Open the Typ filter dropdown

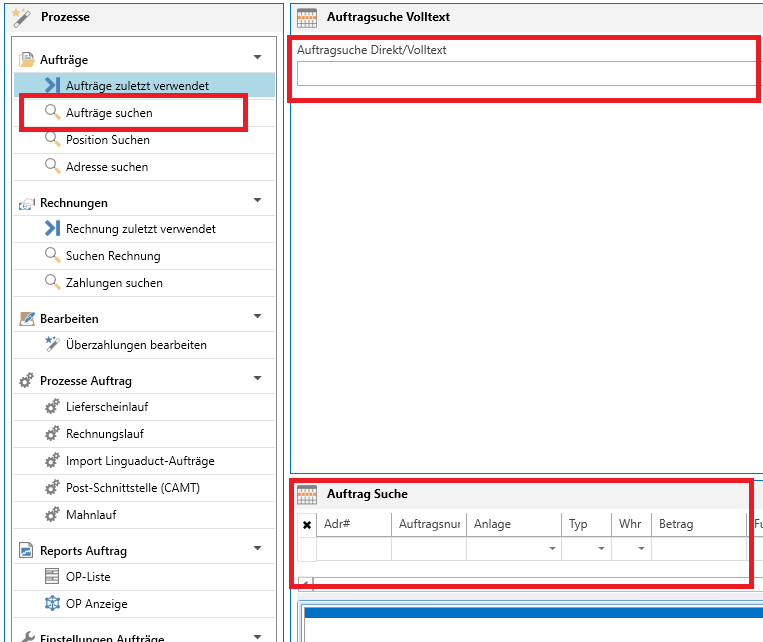point(601,549)
